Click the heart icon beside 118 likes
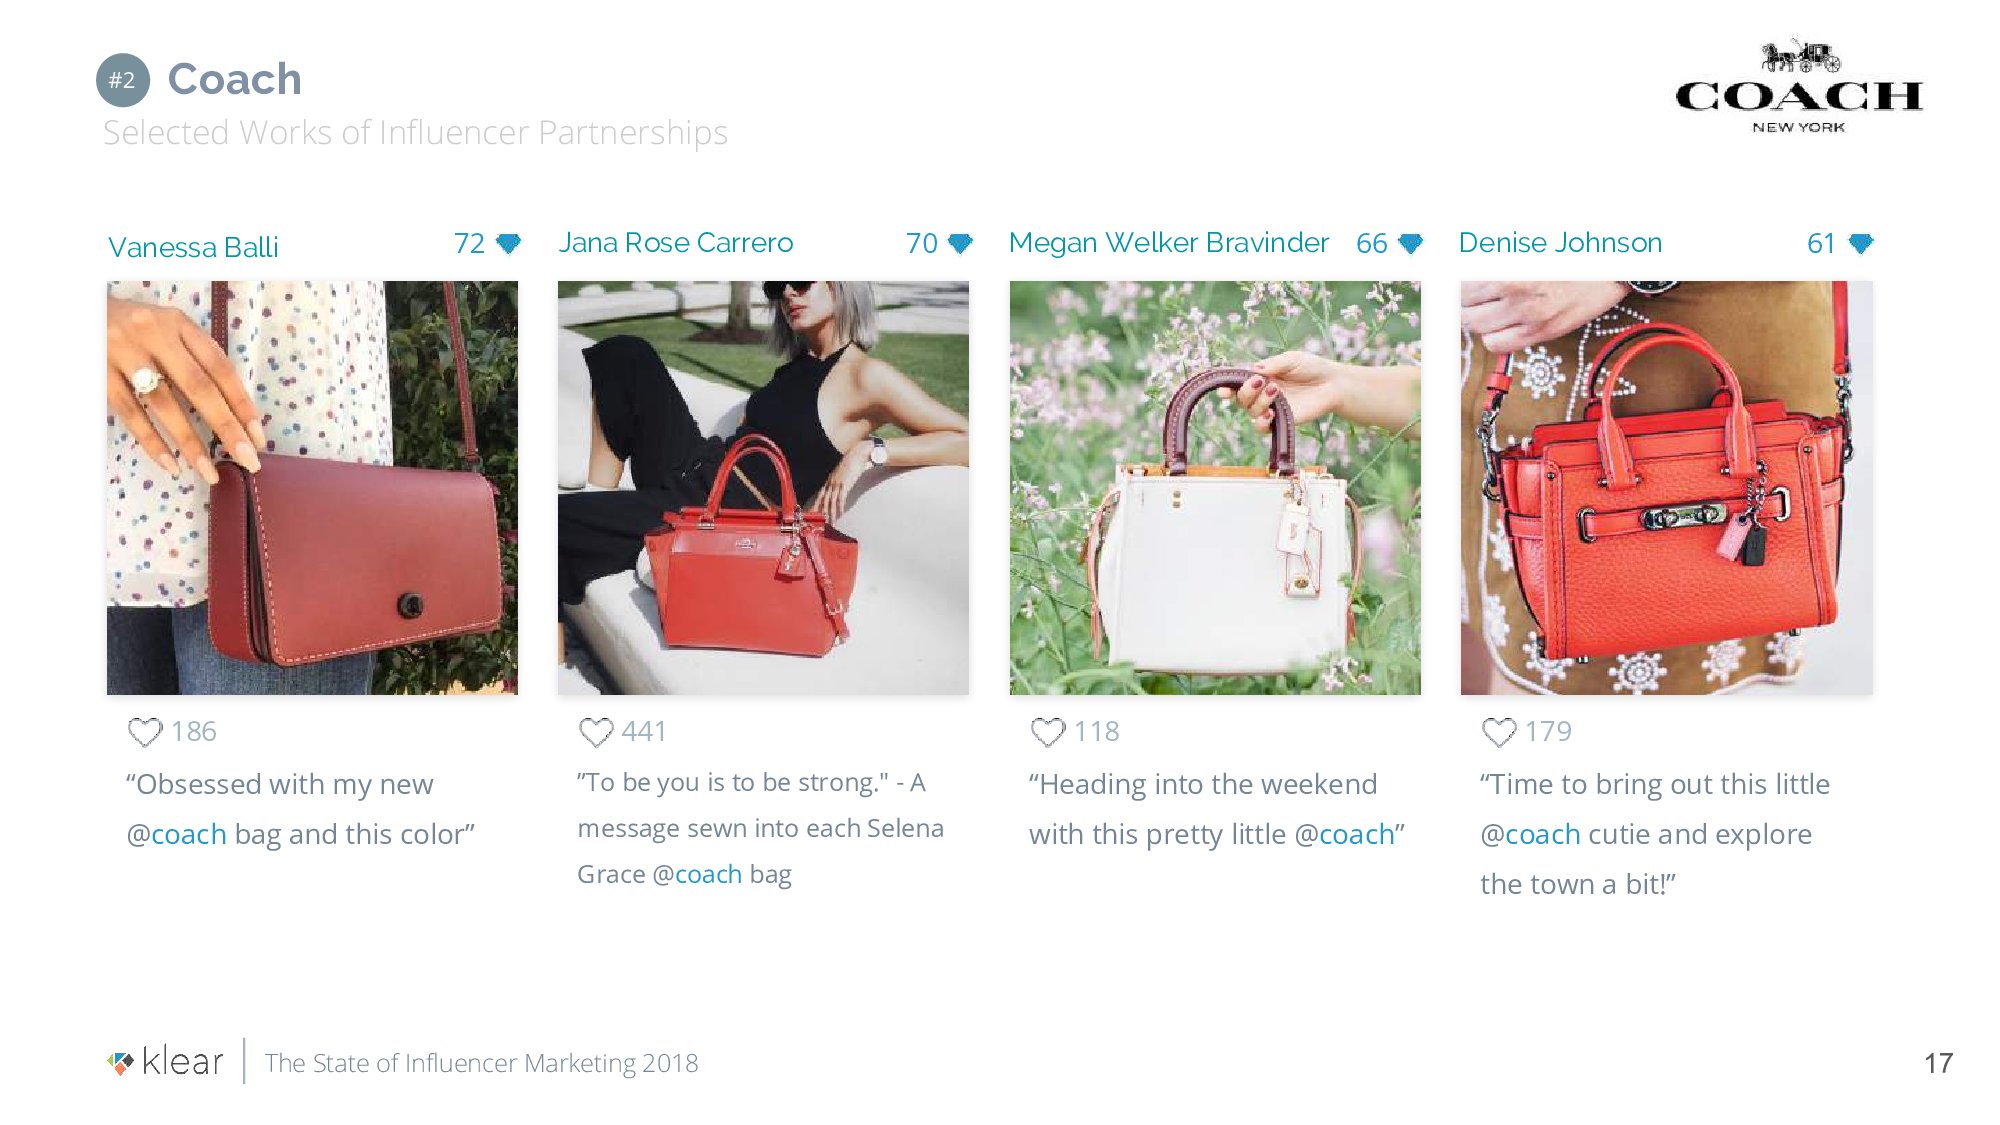Image resolution: width=2000 pixels, height=1125 pixels. pos(1048,732)
